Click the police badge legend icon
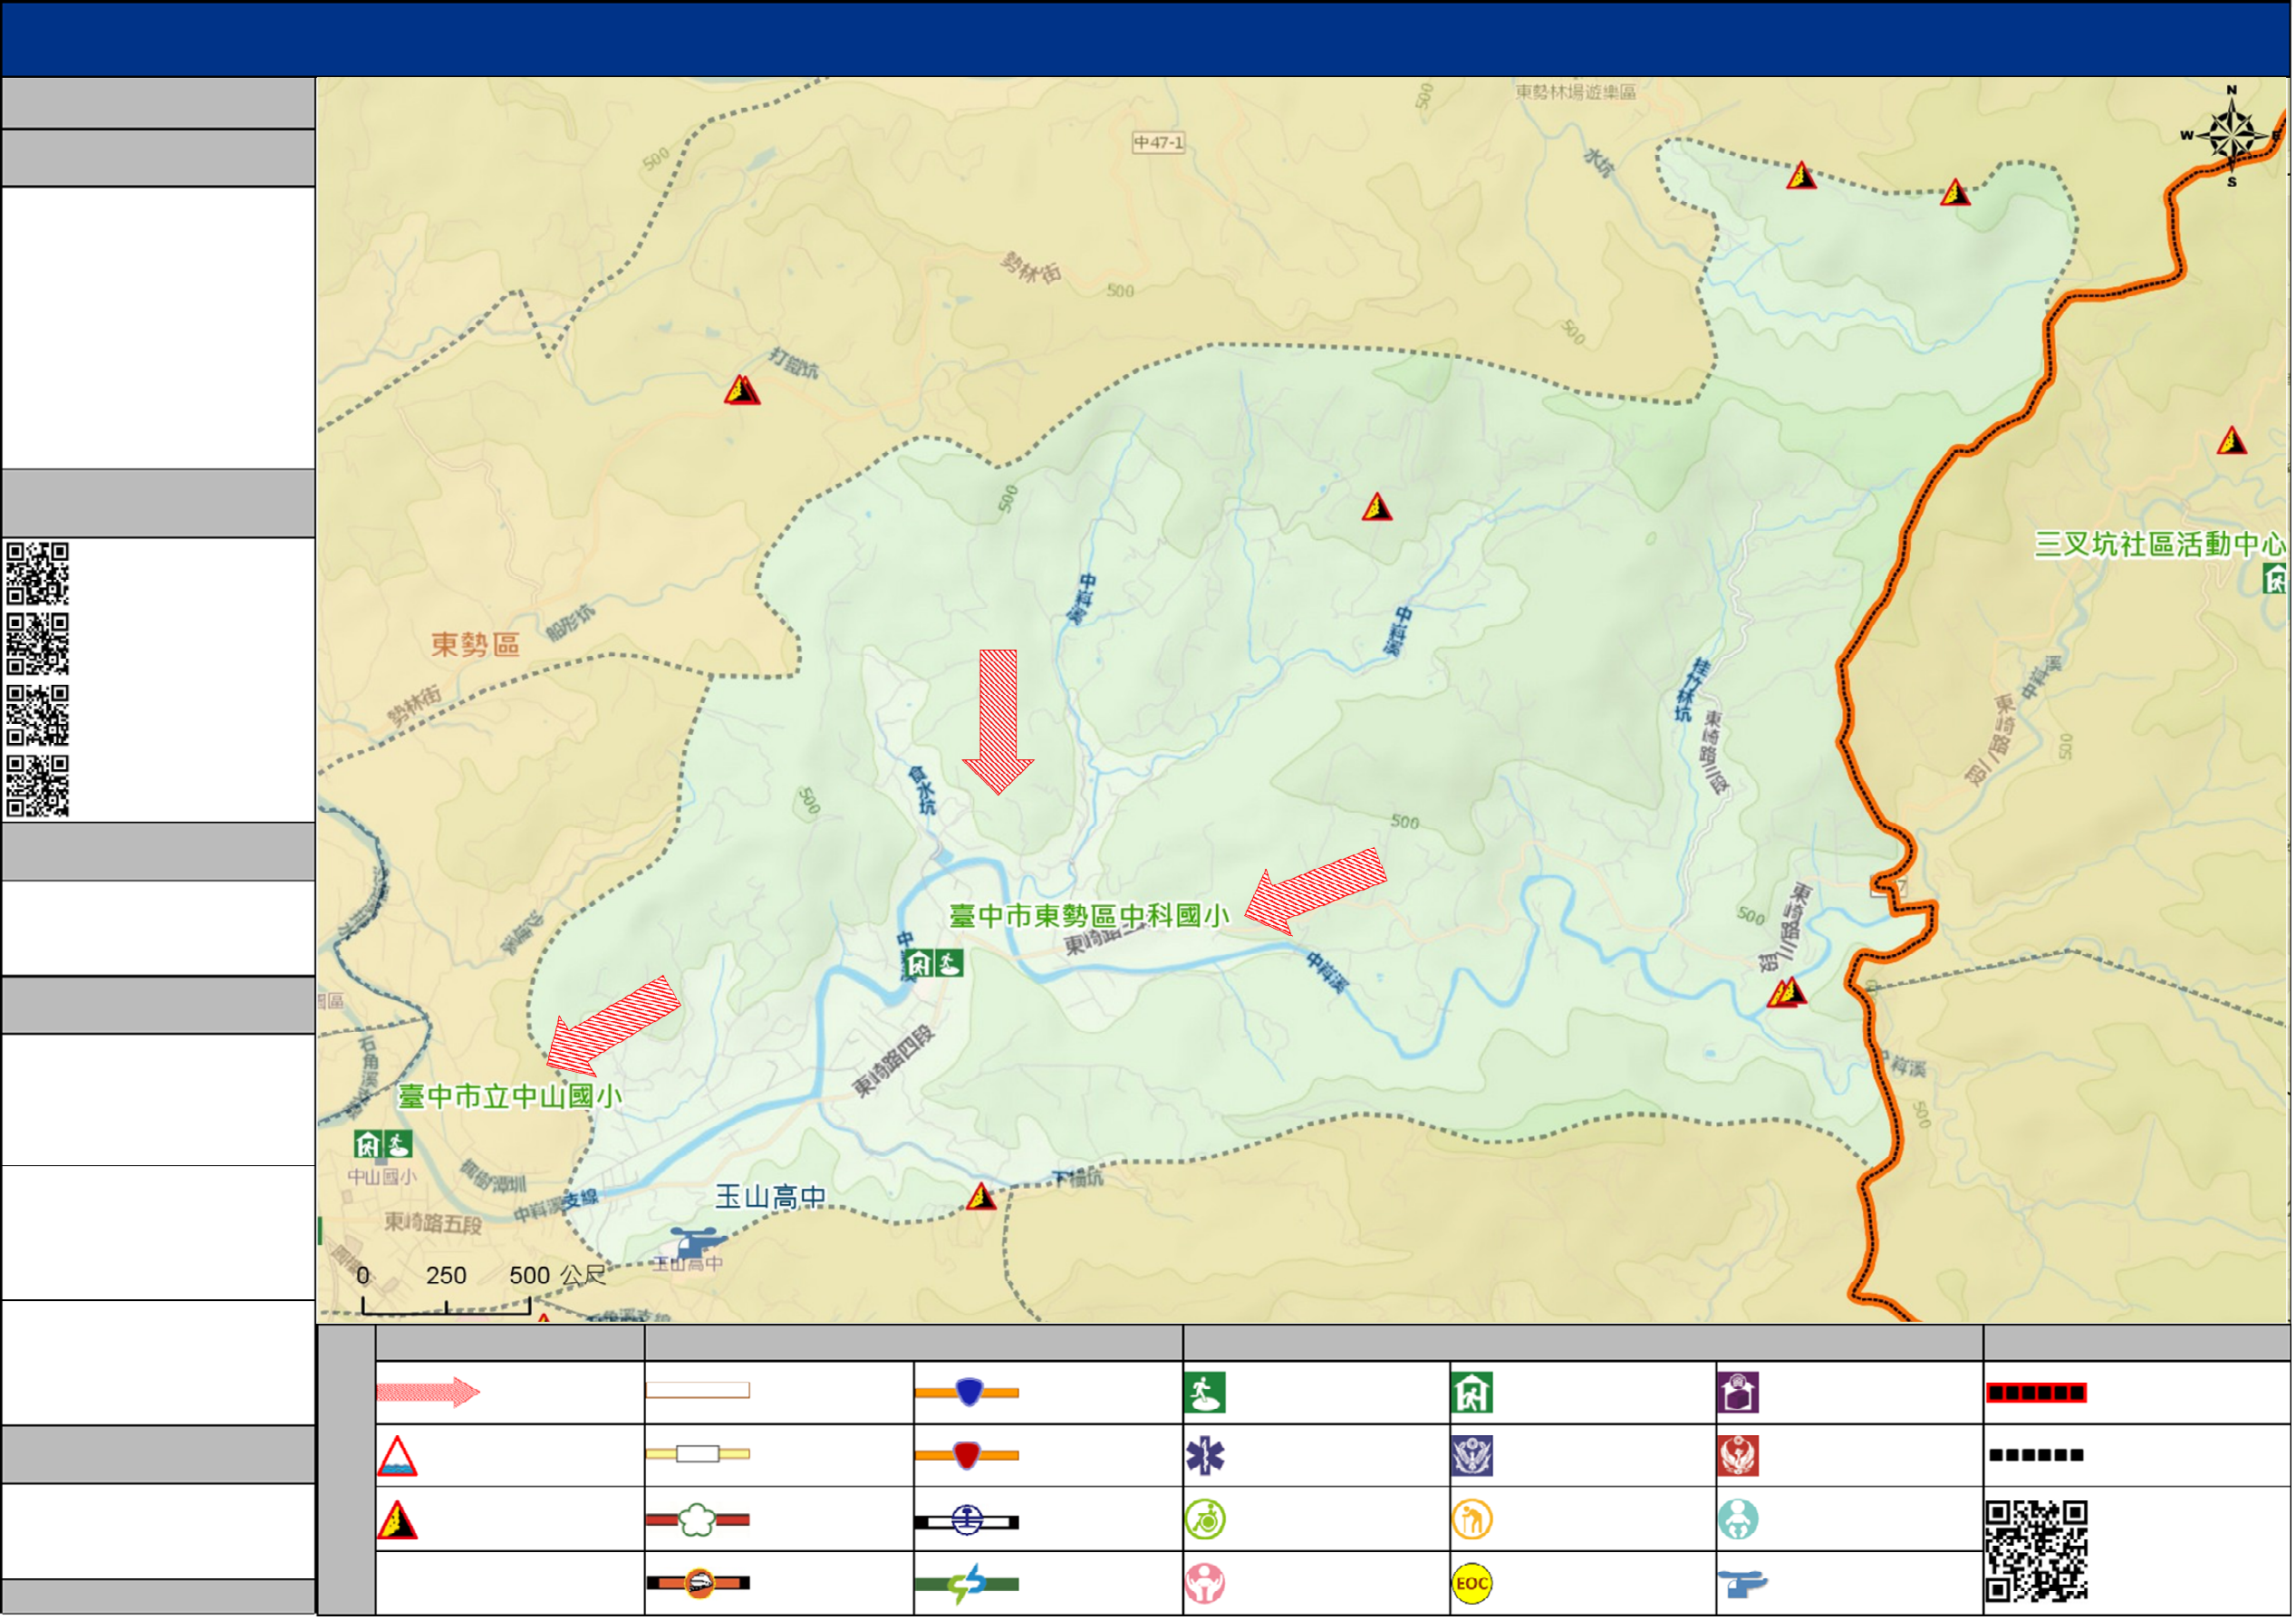Image resolution: width=2296 pixels, height=1620 pixels. 1472,1457
